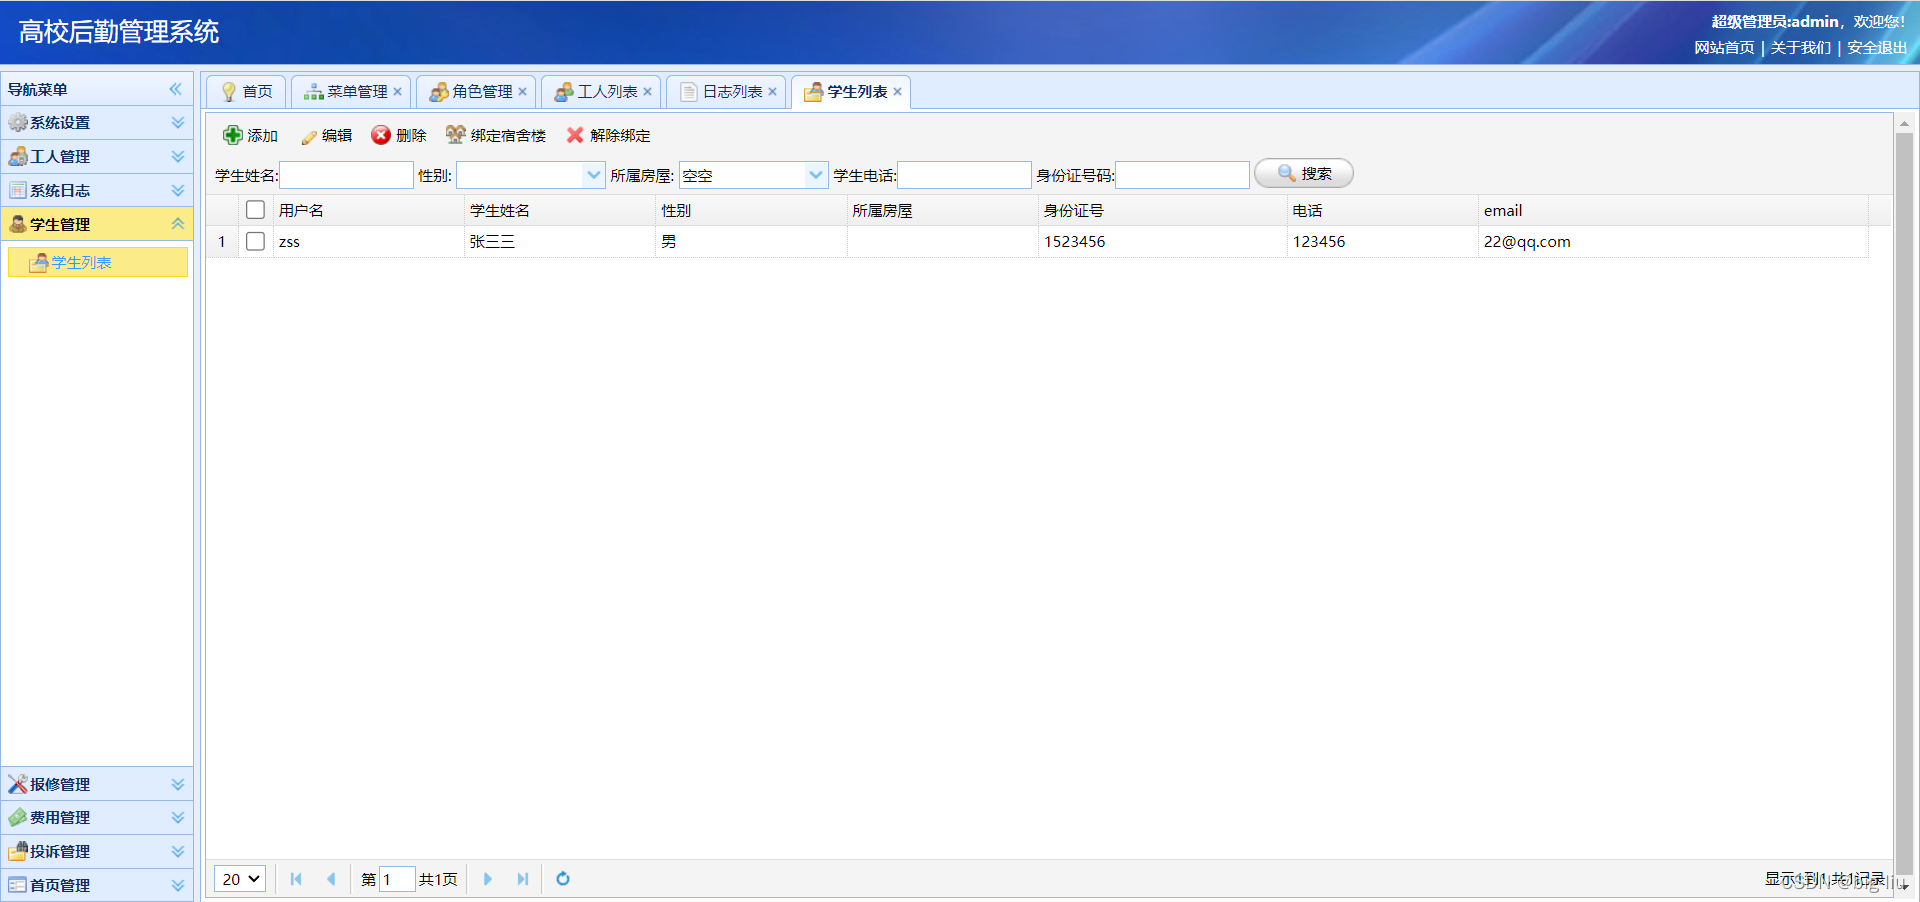Close the 日志列表 tab

pos(772,92)
